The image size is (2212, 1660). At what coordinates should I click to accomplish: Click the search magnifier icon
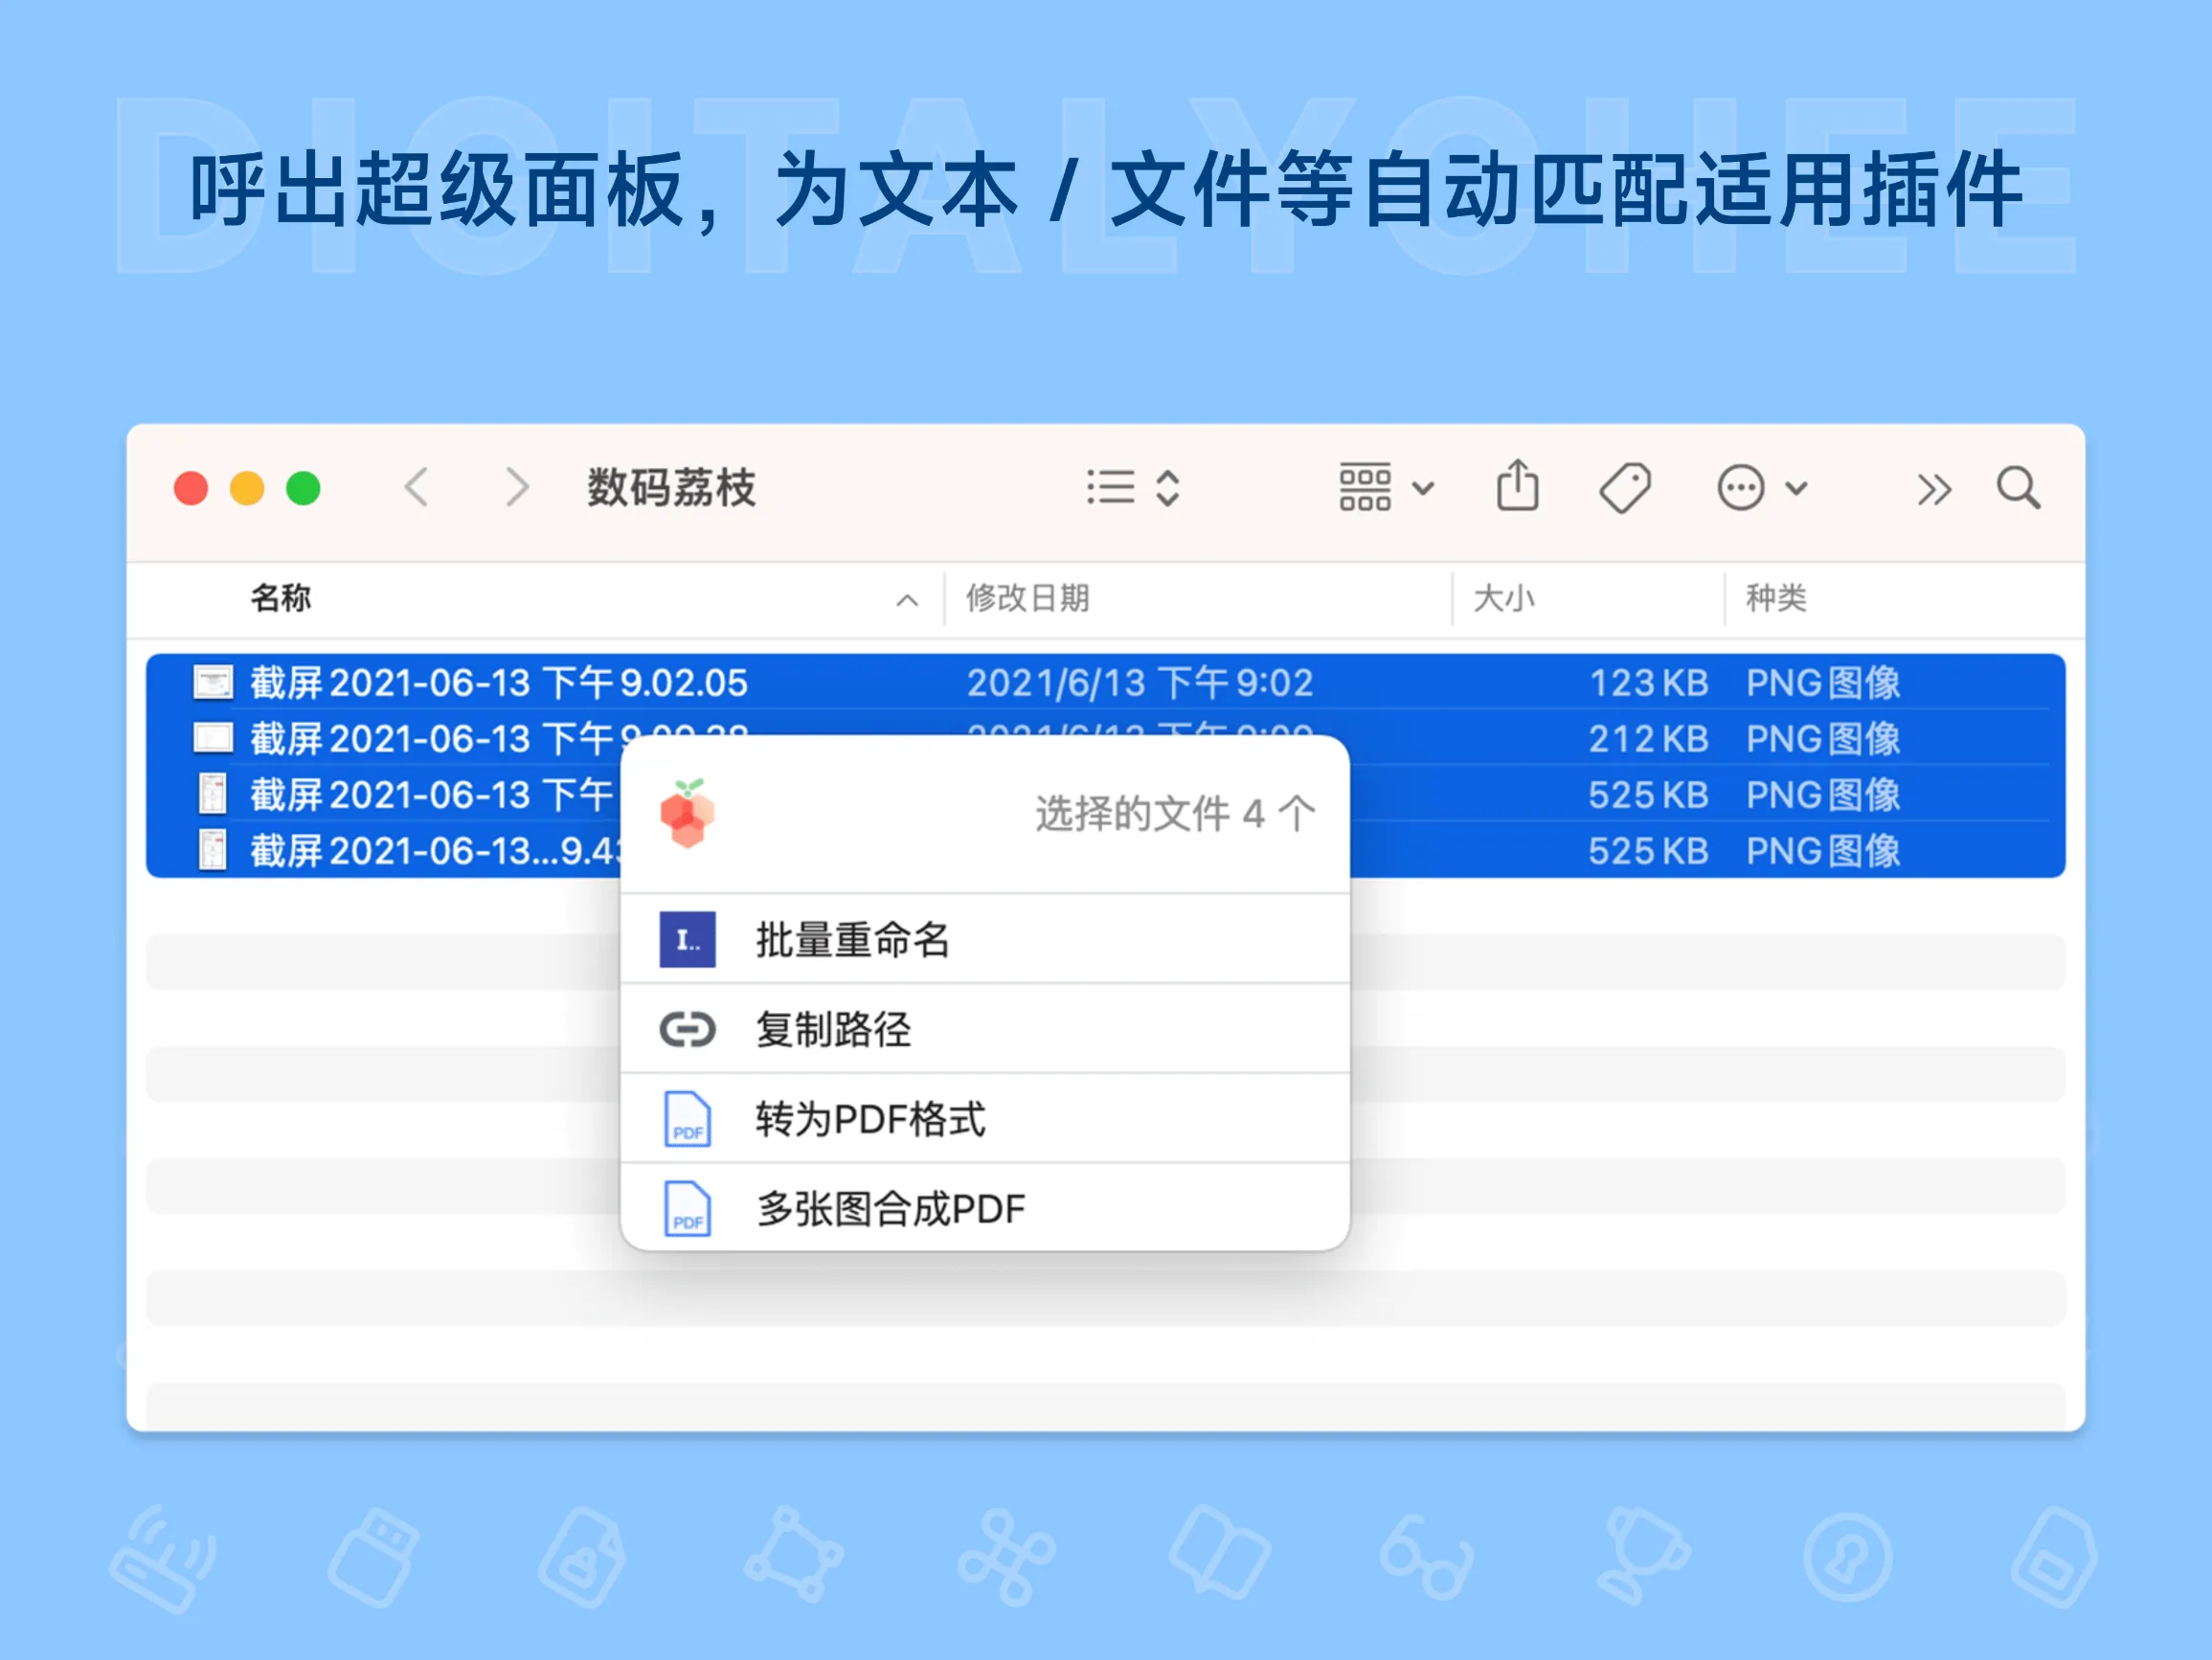2019,487
